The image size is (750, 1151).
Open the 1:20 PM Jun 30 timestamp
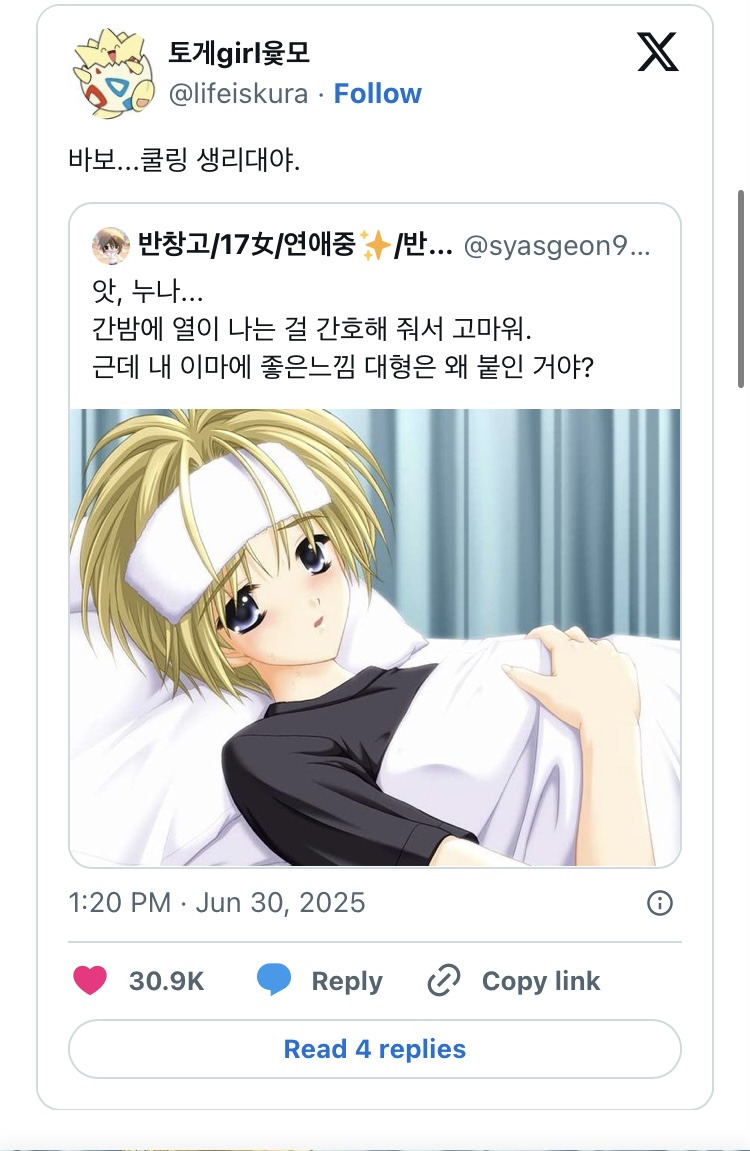[x=216, y=903]
